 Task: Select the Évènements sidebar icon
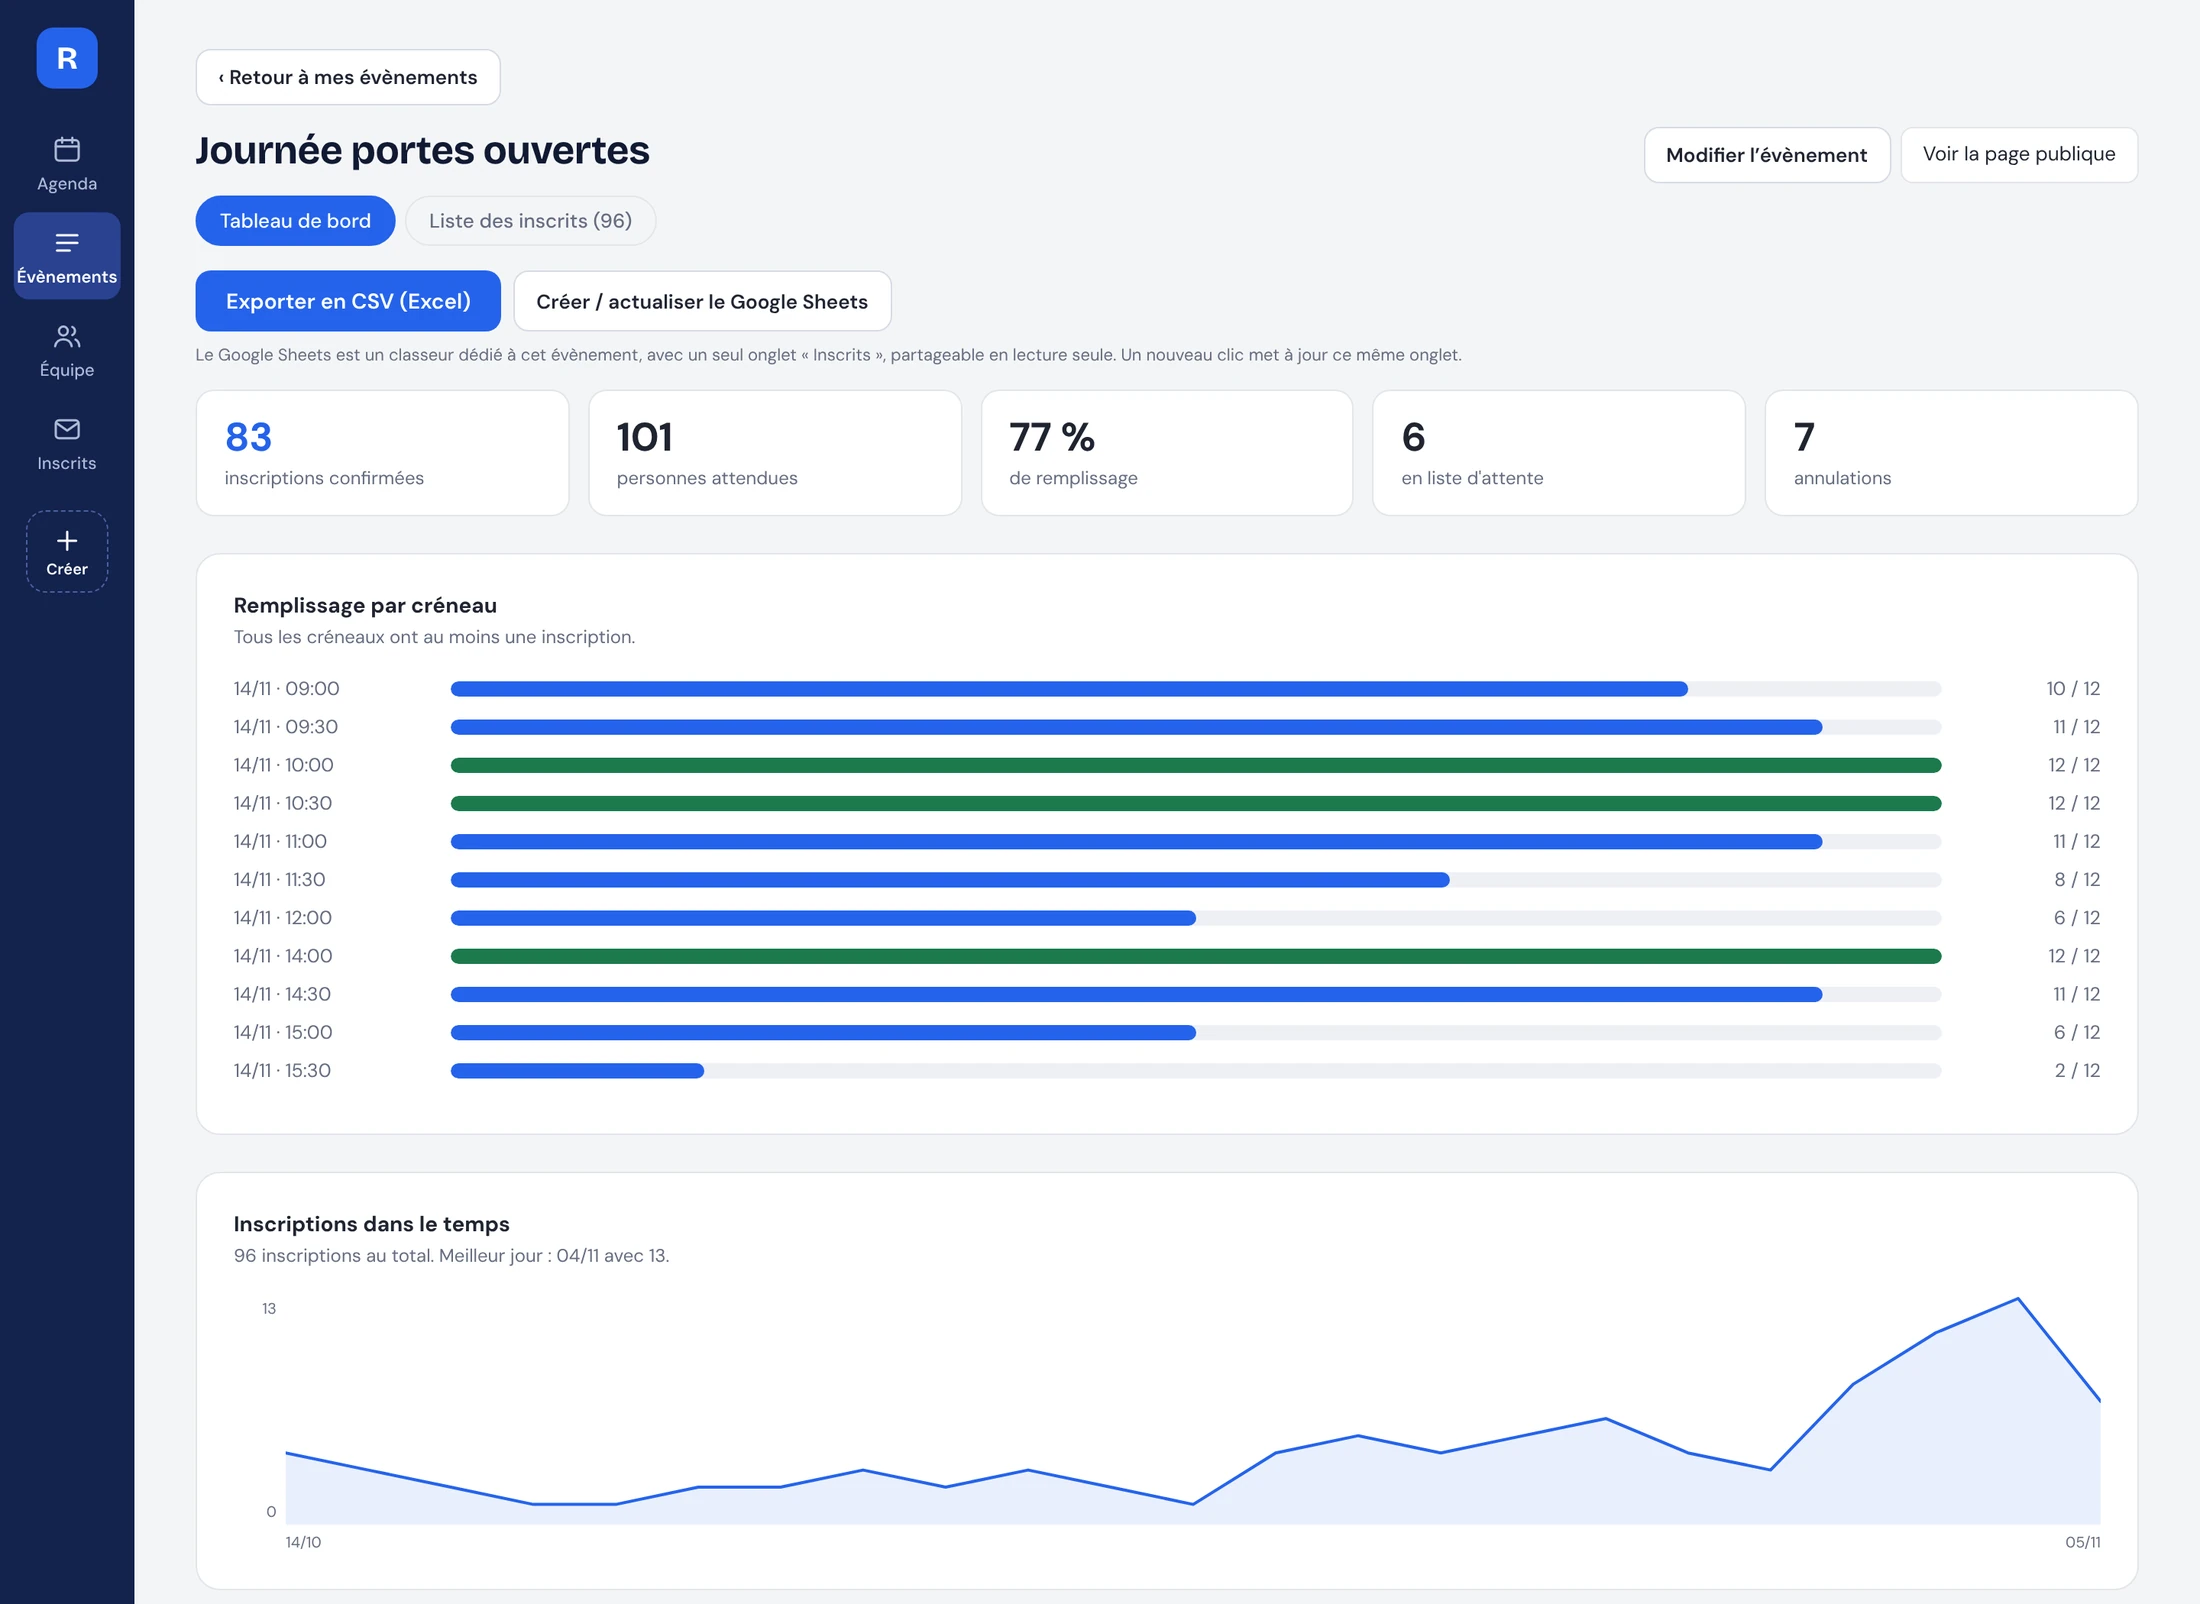67,243
